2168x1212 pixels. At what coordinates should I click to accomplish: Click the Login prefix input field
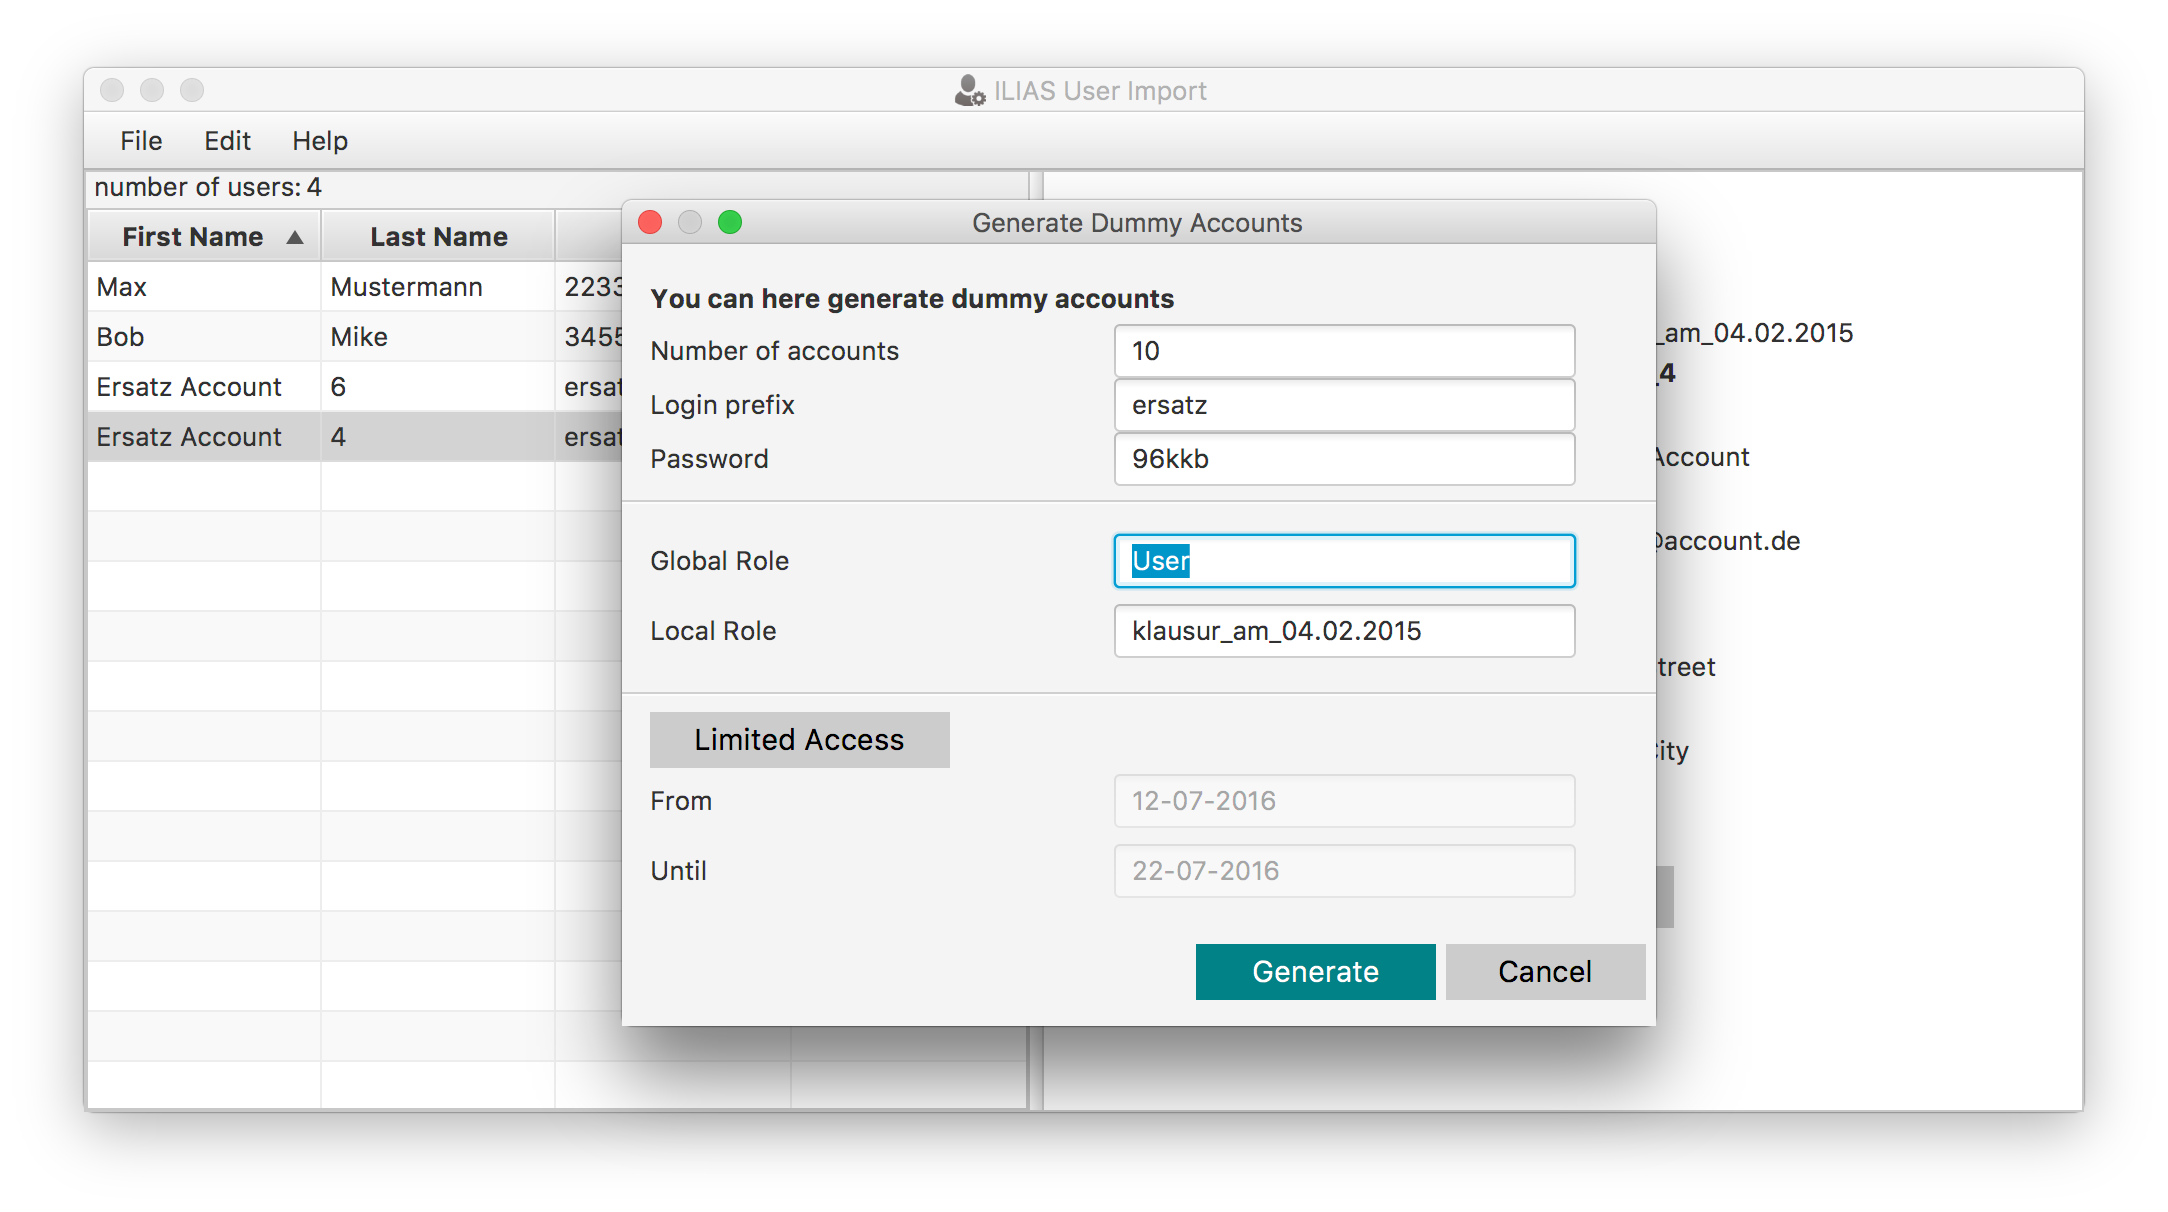tap(1344, 405)
